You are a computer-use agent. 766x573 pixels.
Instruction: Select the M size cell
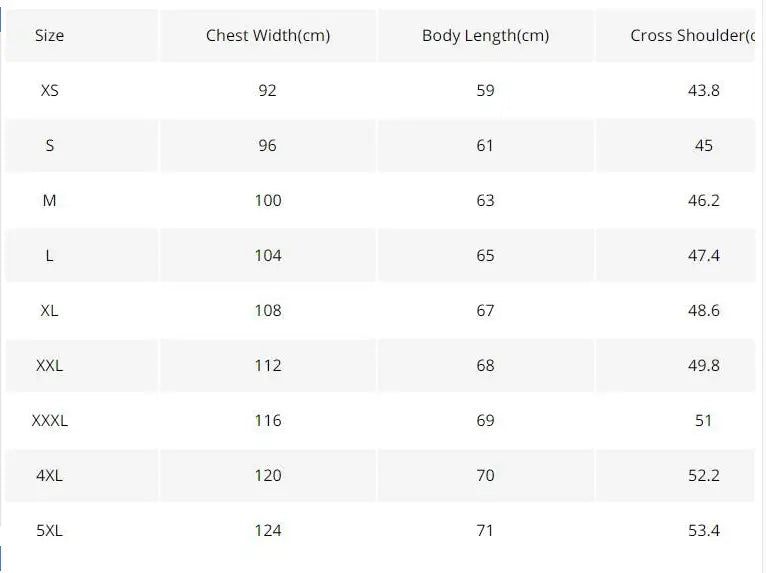click(49, 200)
